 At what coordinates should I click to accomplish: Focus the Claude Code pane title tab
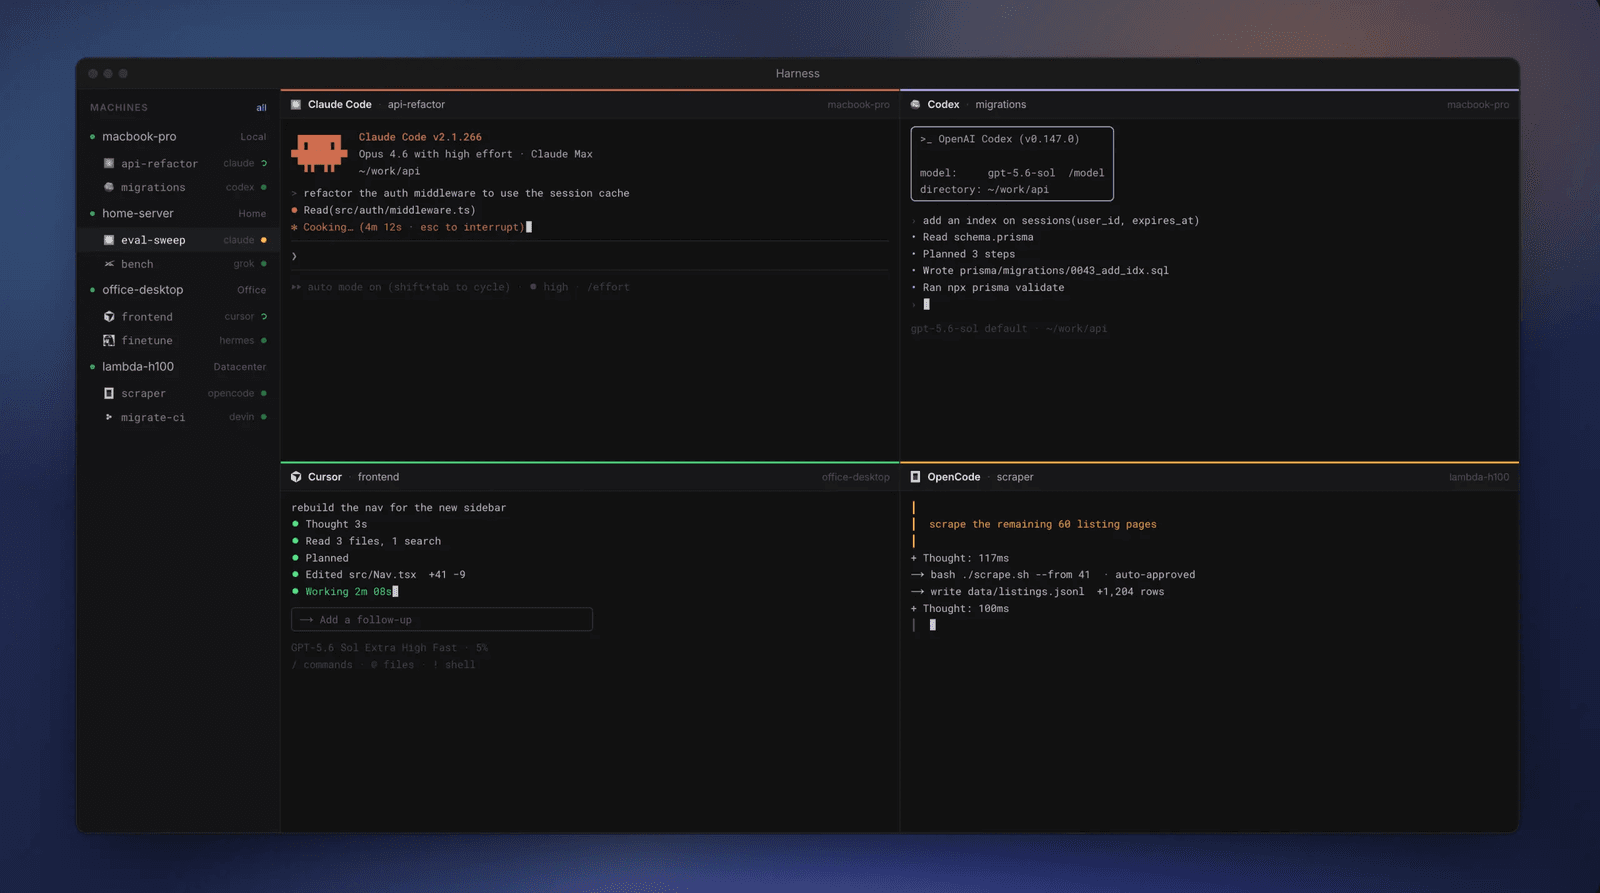click(x=368, y=104)
